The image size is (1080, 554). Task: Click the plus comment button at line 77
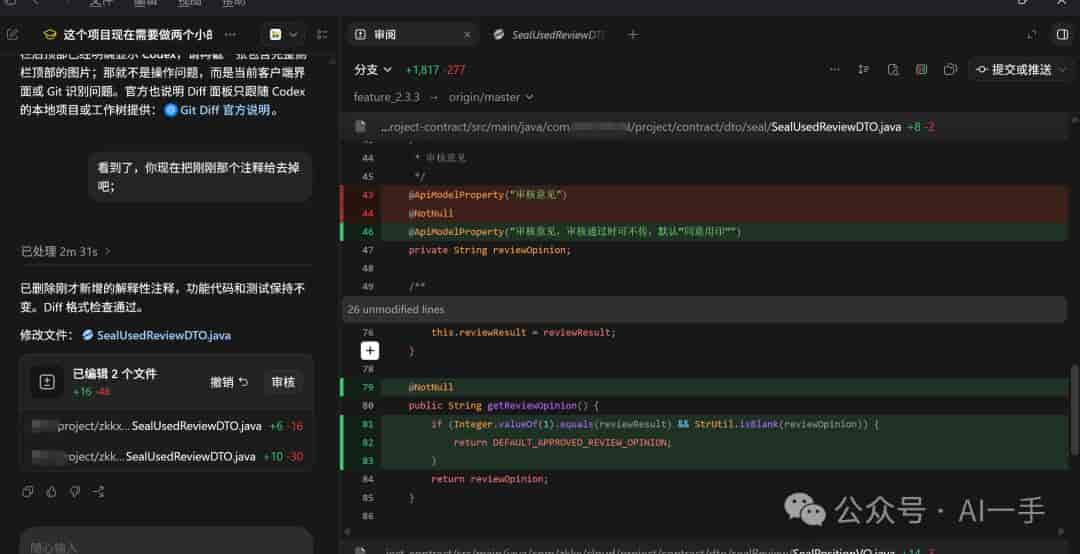tap(370, 351)
